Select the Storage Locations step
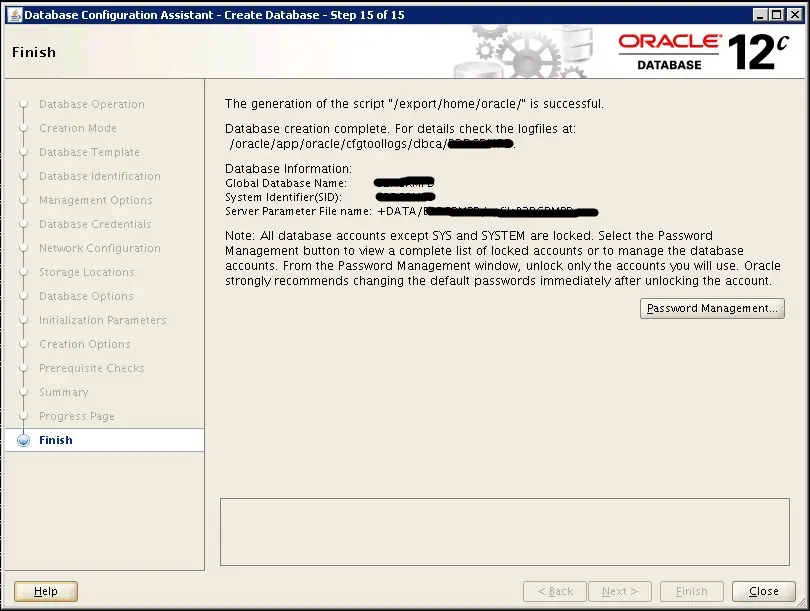Viewport: 810px width, 611px height. coord(87,272)
